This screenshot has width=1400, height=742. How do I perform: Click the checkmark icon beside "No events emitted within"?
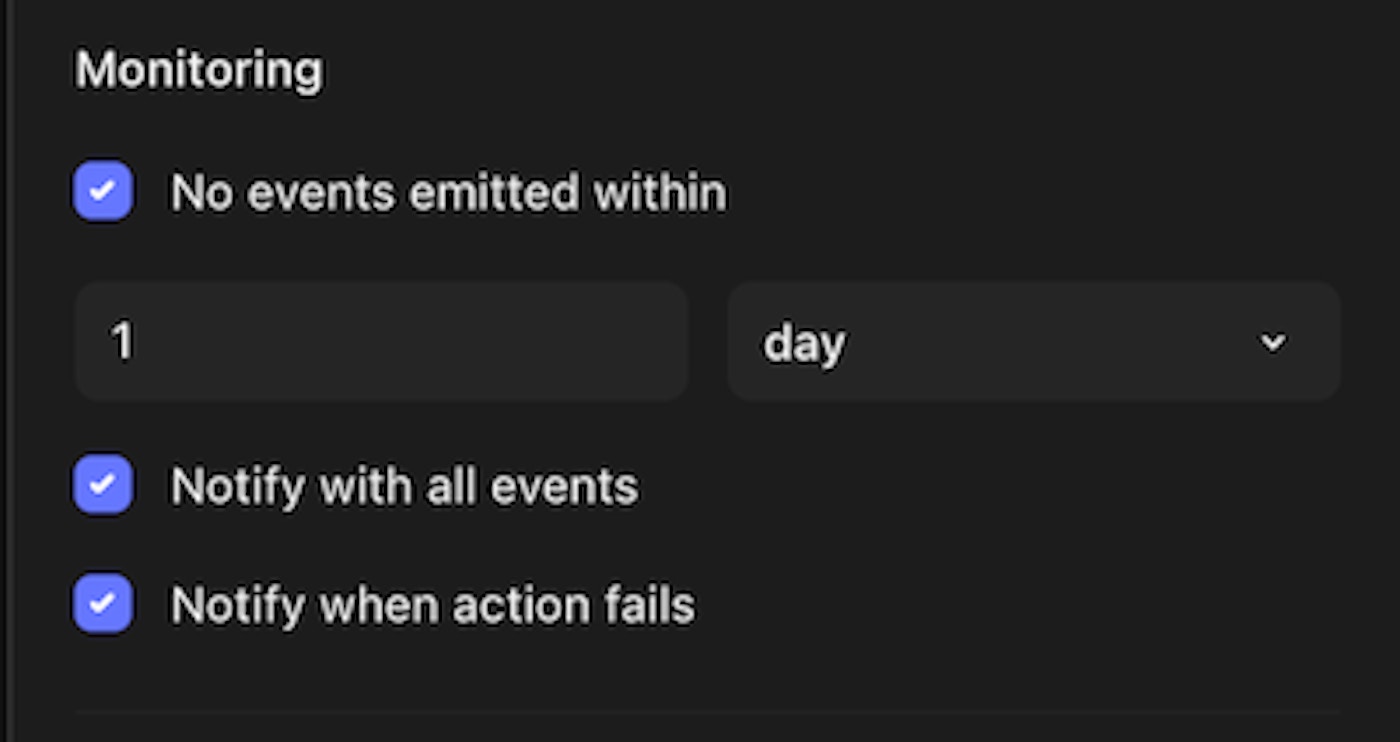[x=103, y=191]
